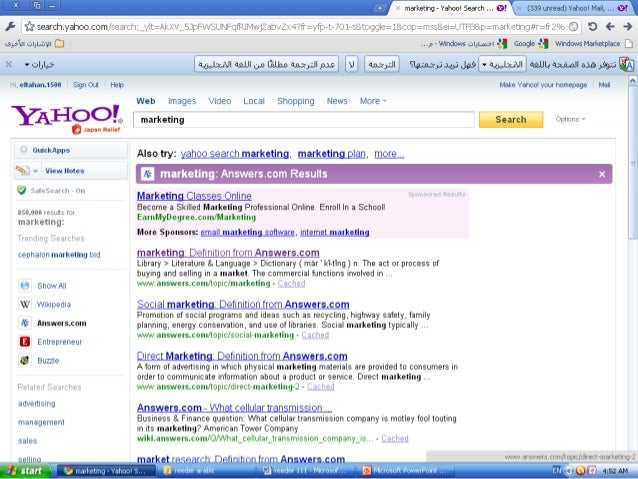Switch to Shopping search tab

295,101
